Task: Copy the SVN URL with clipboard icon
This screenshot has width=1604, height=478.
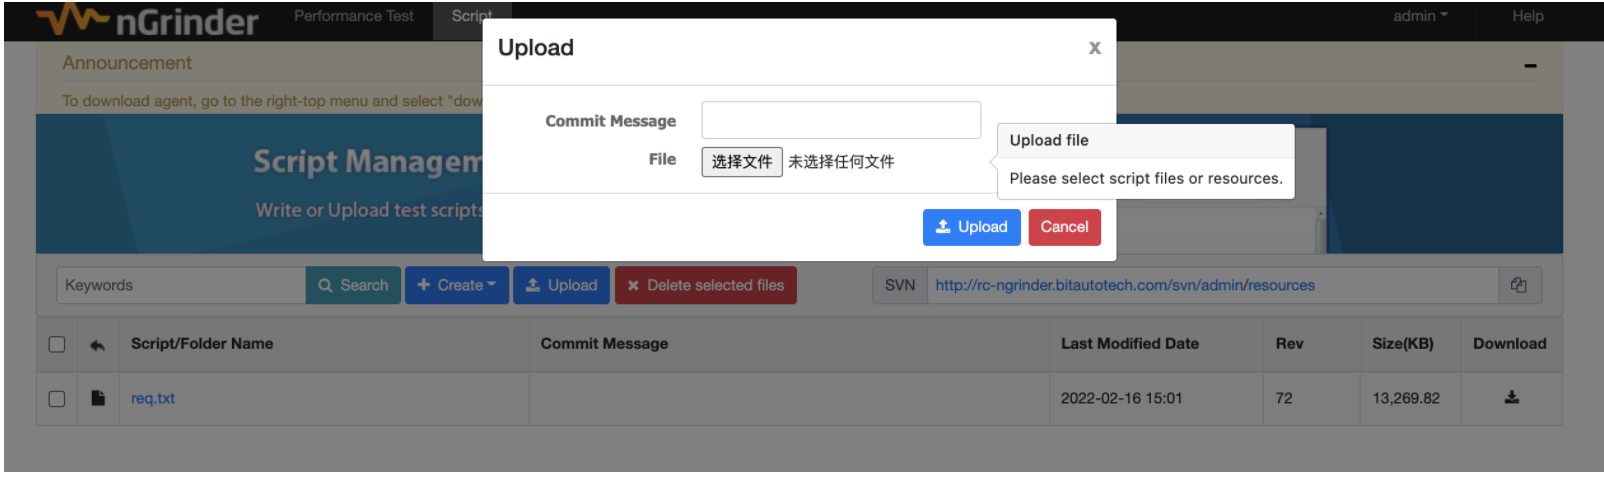Action: pos(1518,285)
